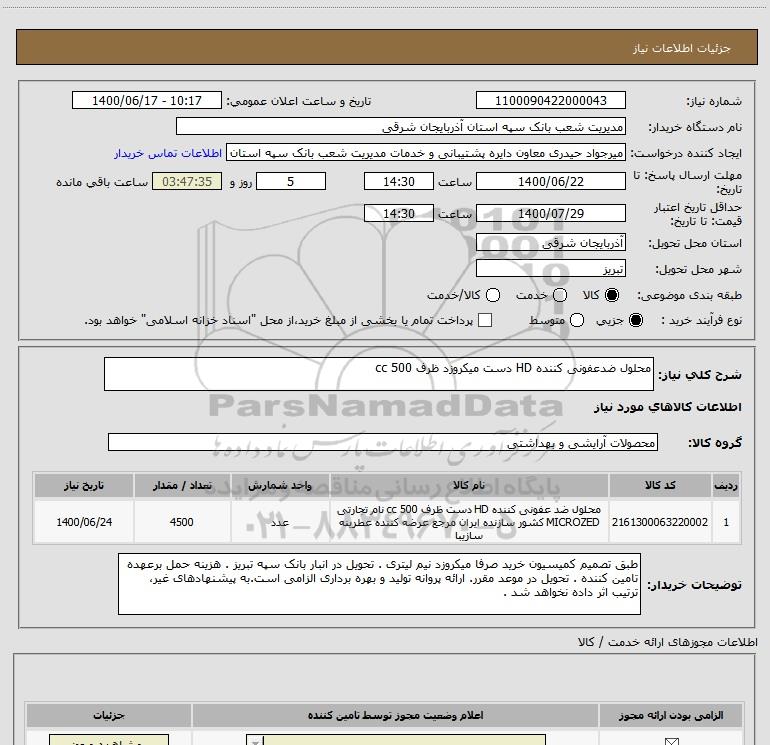Click the need date cell 1400/06/24
This screenshot has width=770, height=745.
coord(84,522)
